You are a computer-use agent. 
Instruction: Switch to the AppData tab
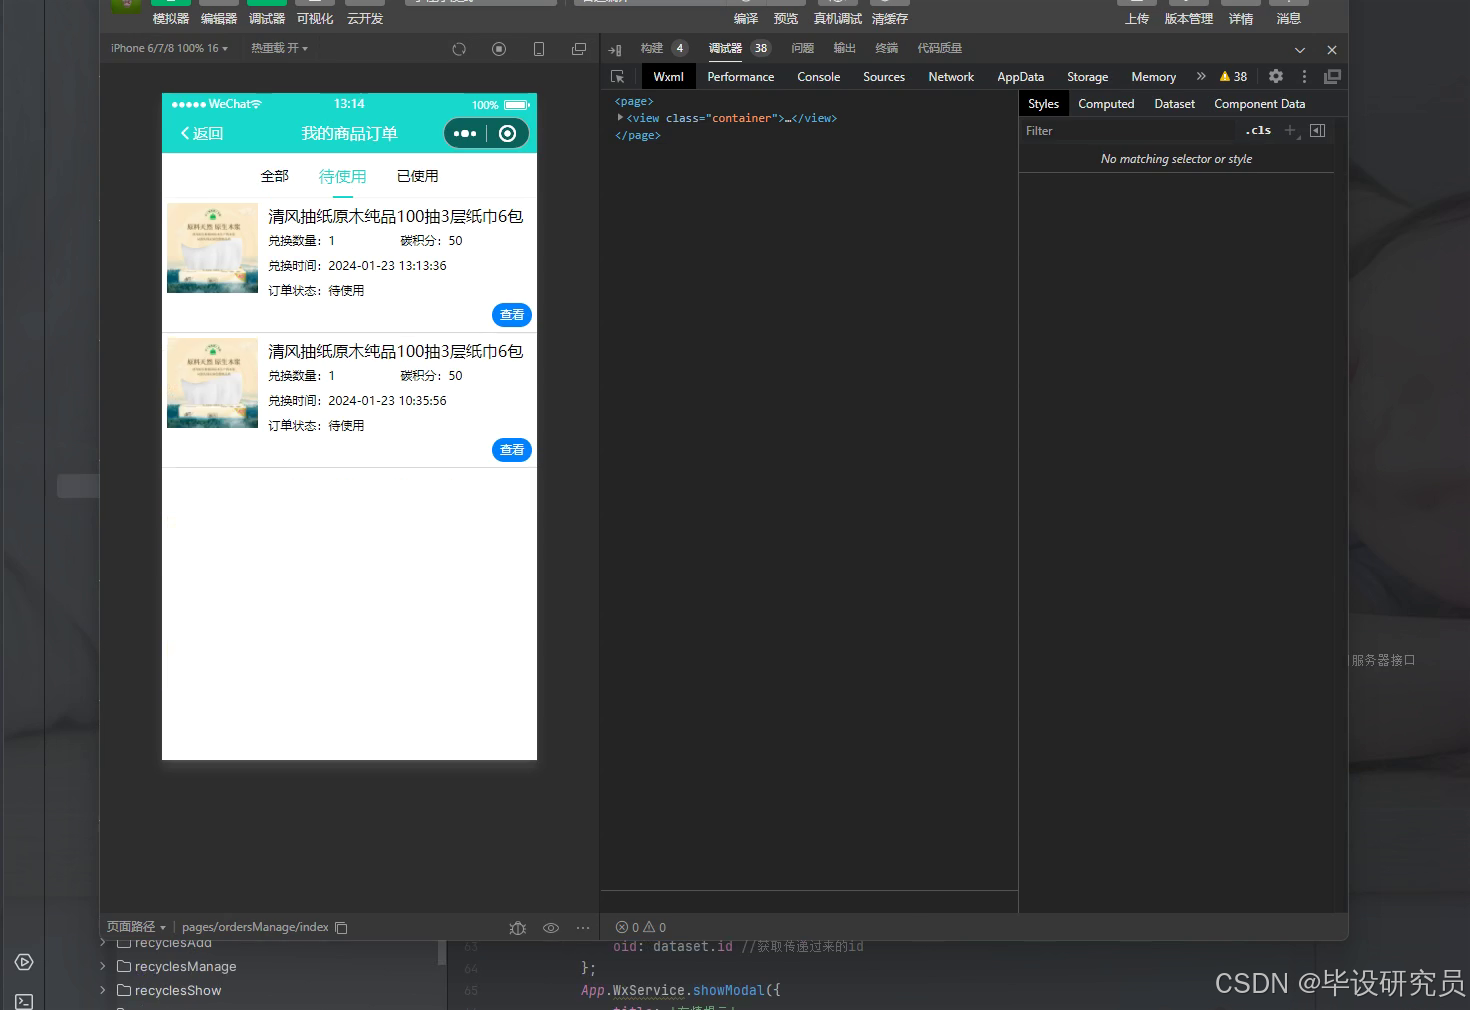click(x=1021, y=77)
